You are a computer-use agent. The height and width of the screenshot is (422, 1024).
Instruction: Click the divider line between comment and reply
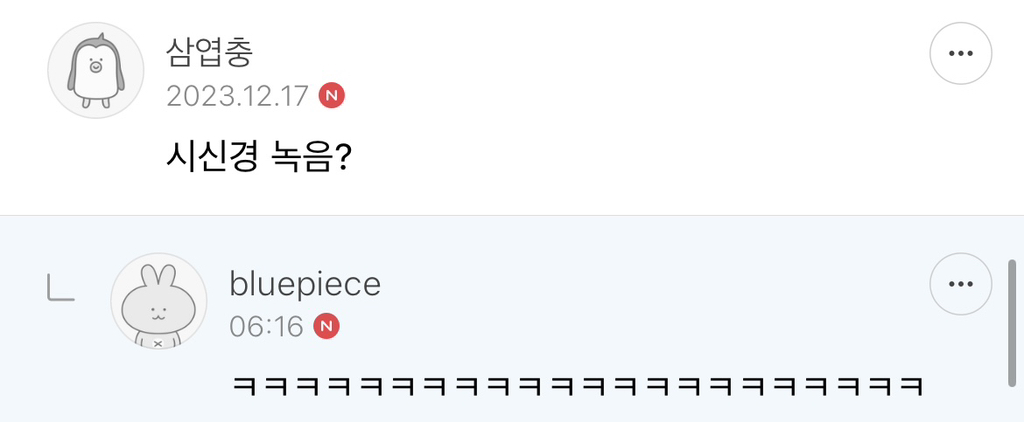[x=512, y=215]
